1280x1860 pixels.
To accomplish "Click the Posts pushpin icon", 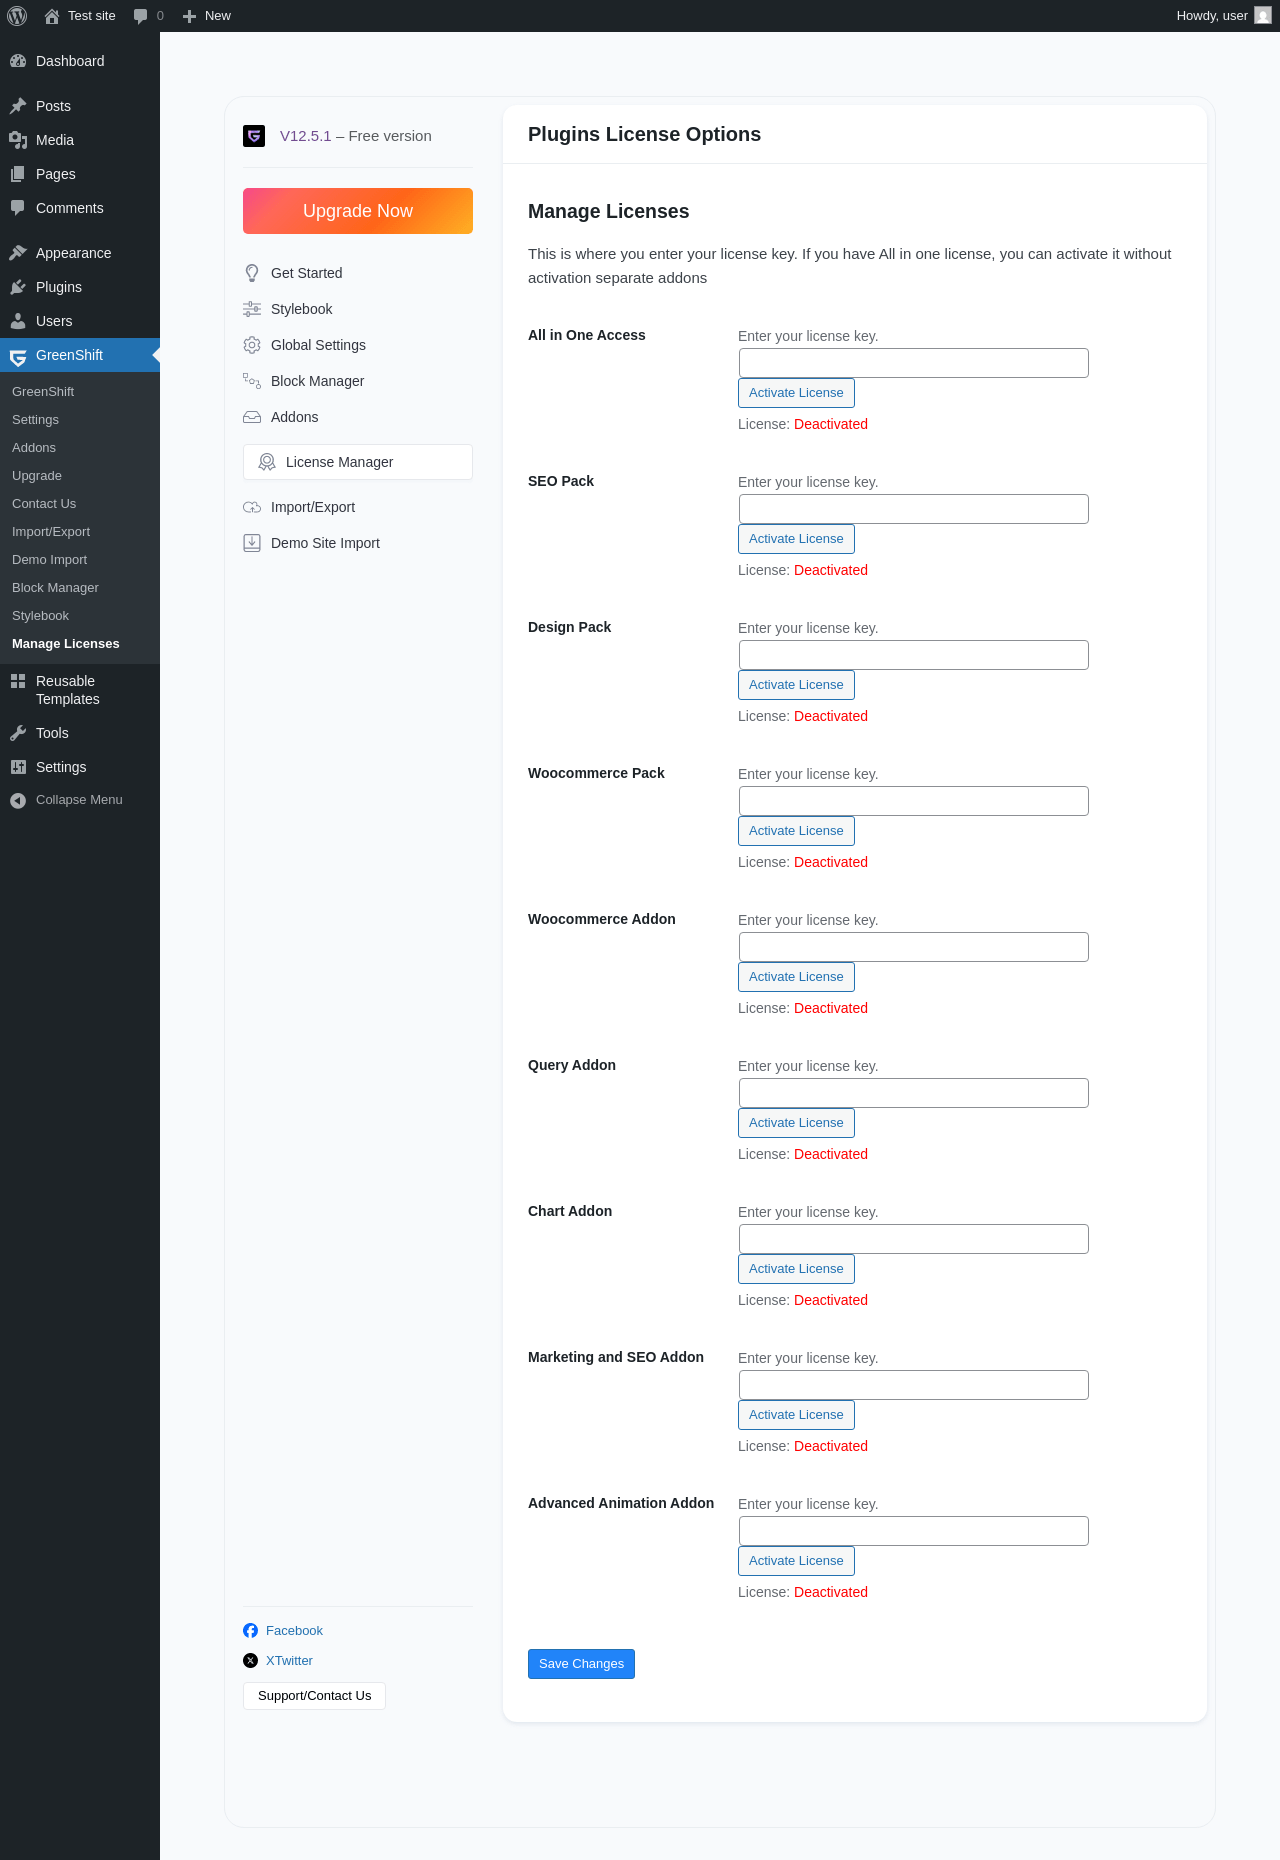I will coord(18,106).
